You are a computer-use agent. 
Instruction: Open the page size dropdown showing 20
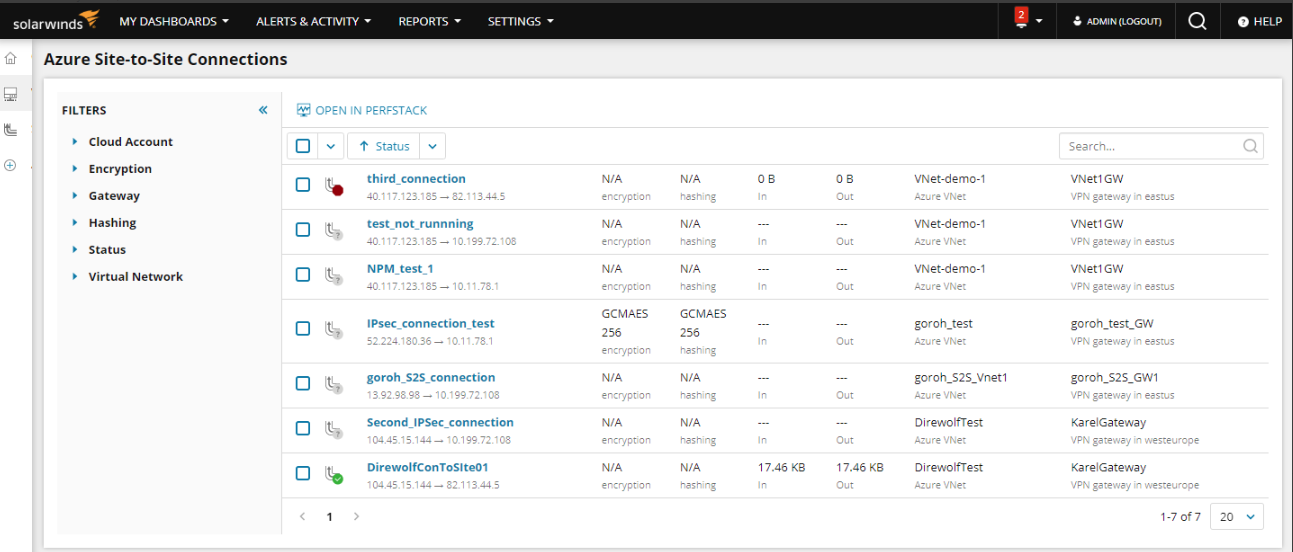(1237, 517)
